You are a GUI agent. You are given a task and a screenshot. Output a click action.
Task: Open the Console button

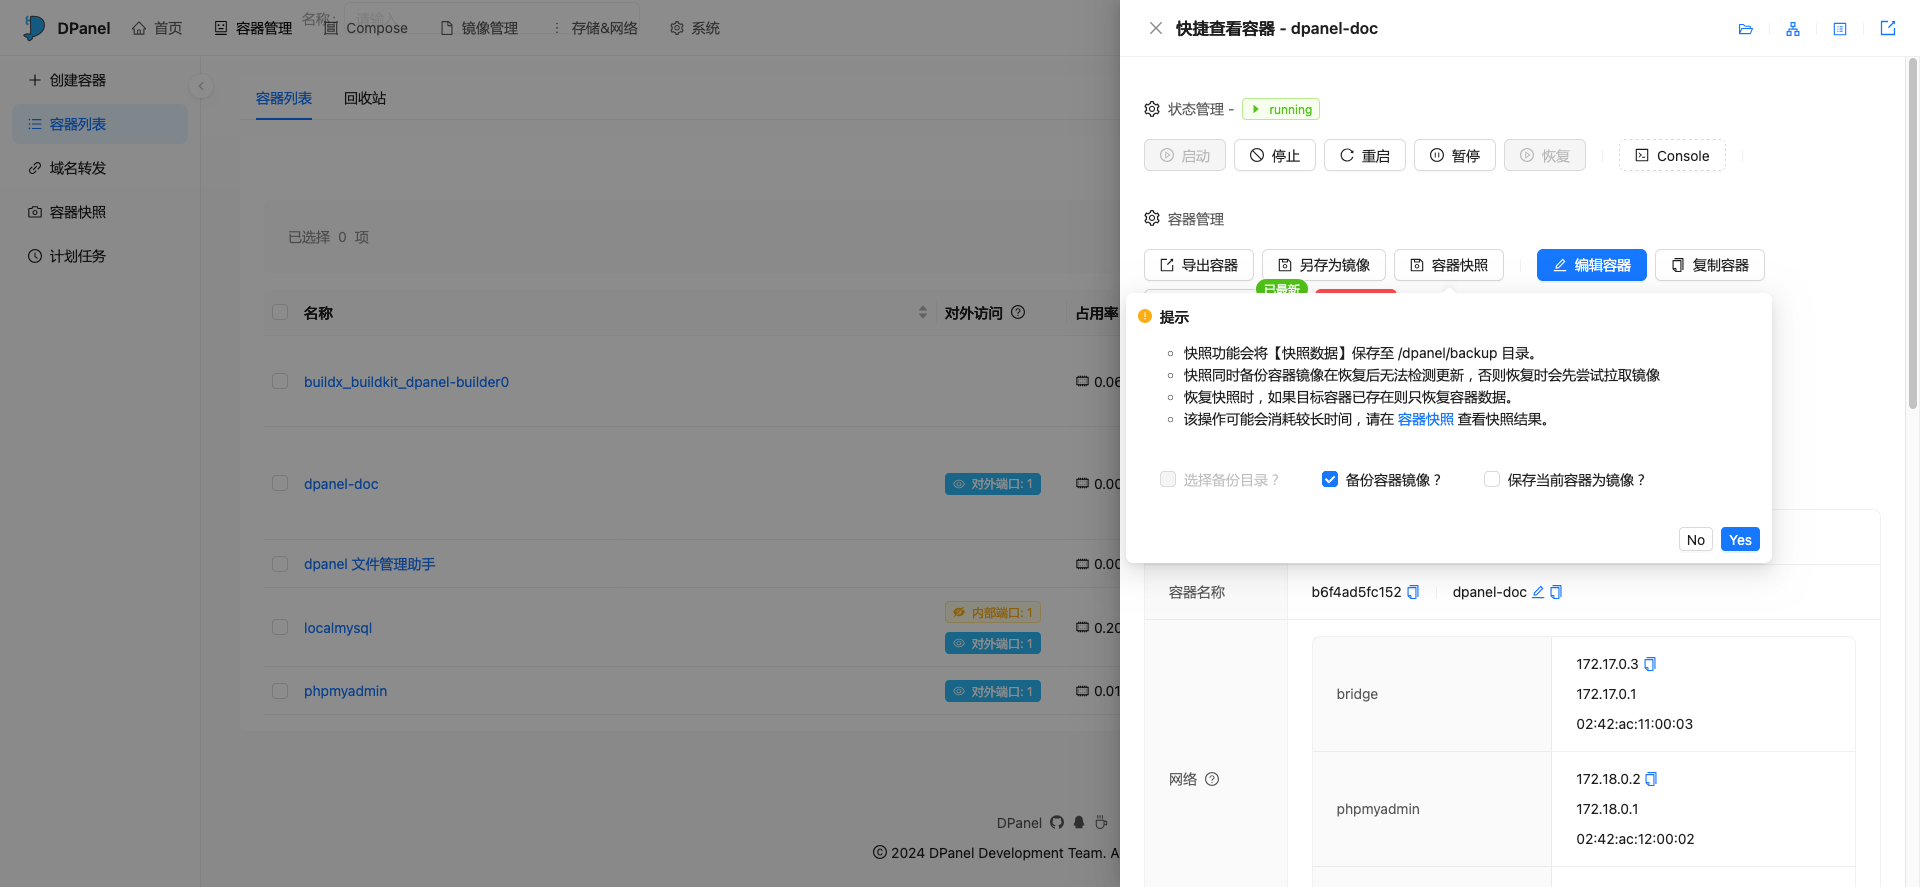[x=1672, y=155]
